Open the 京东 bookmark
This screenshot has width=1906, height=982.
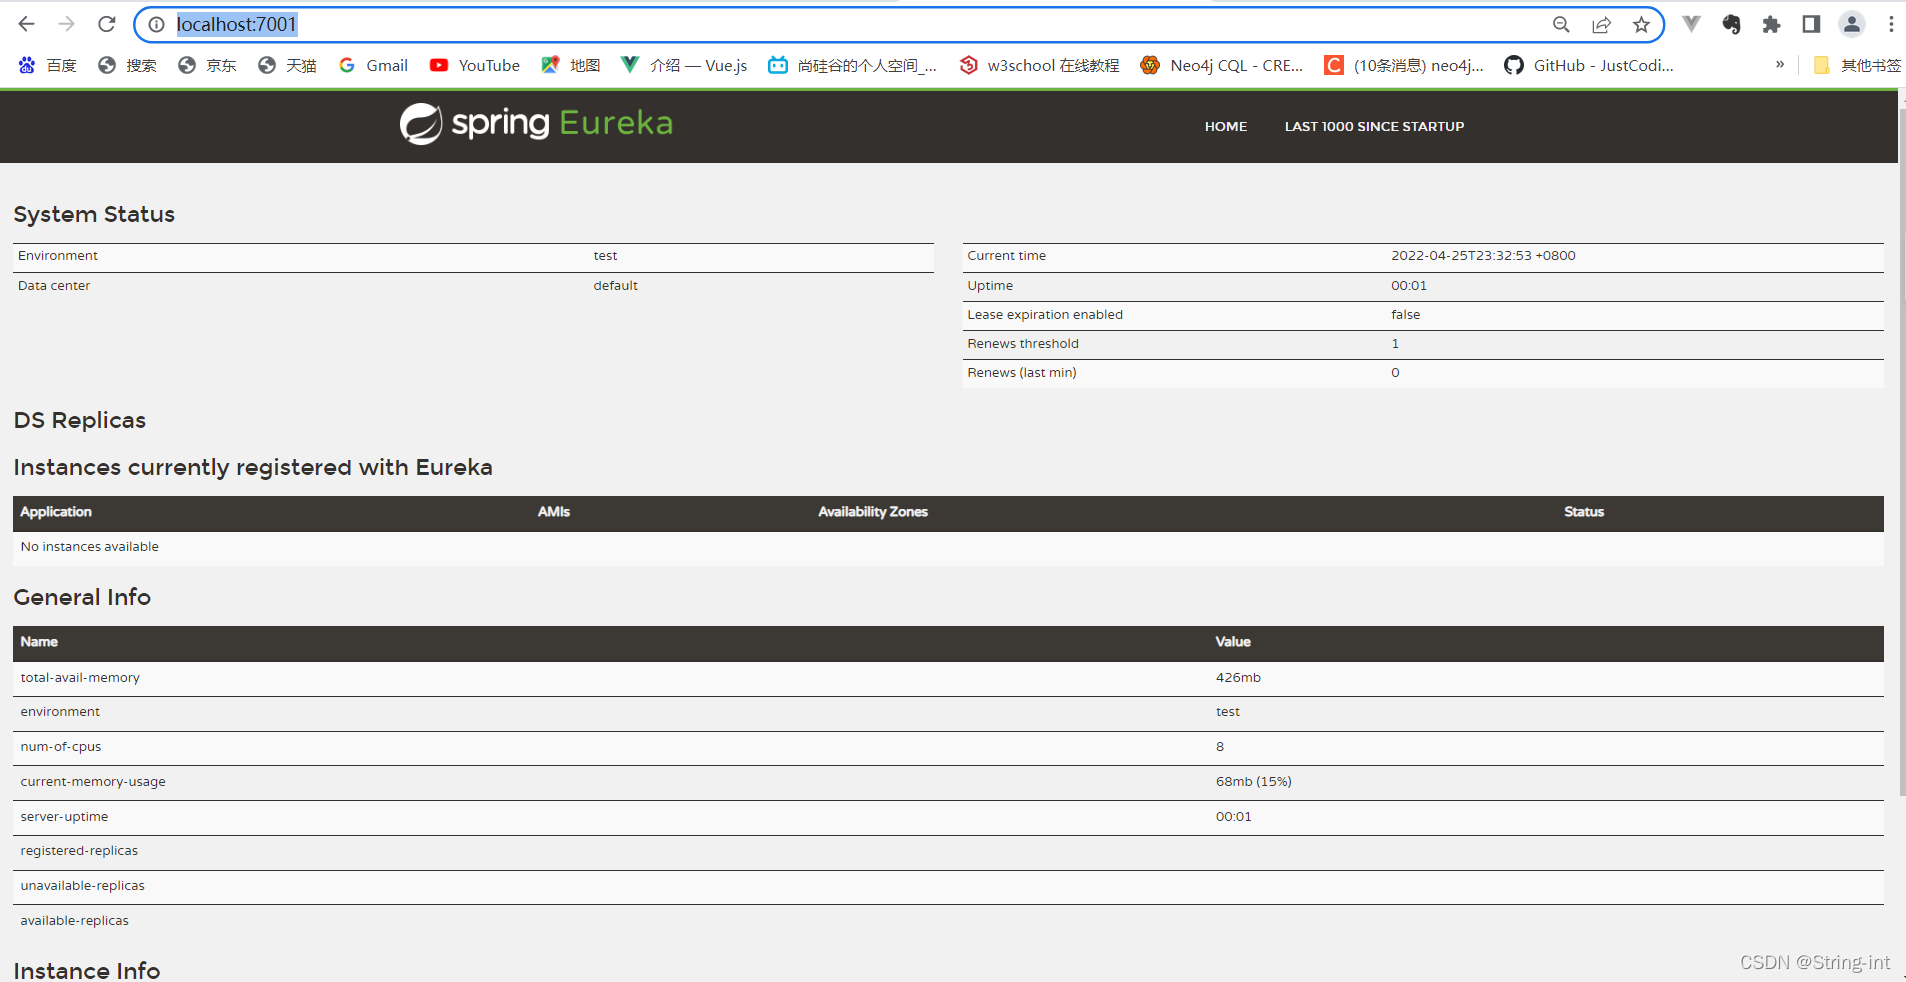(207, 65)
